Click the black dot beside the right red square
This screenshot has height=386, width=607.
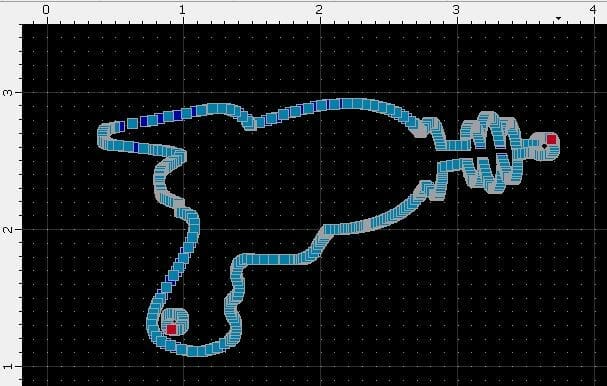pos(544,146)
